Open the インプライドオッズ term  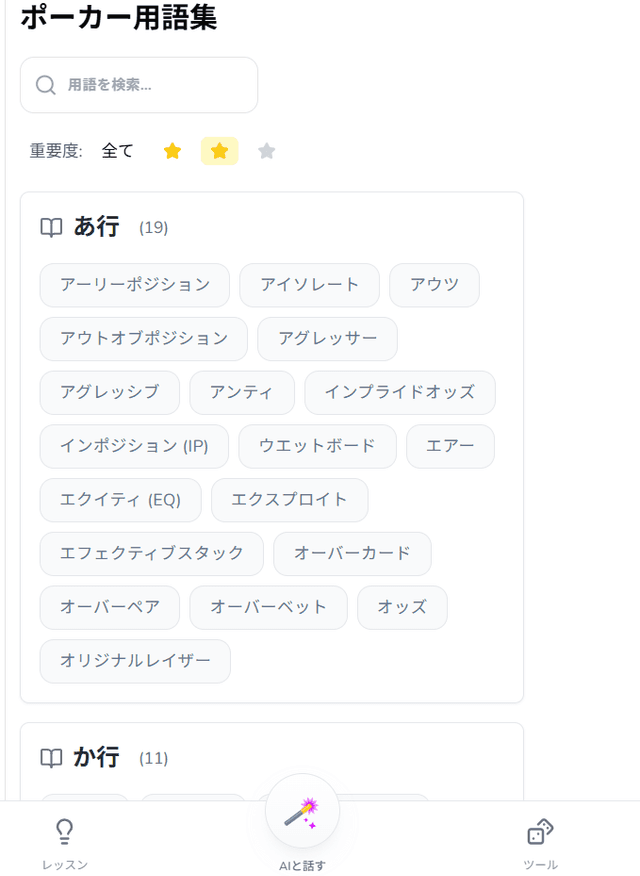click(399, 392)
